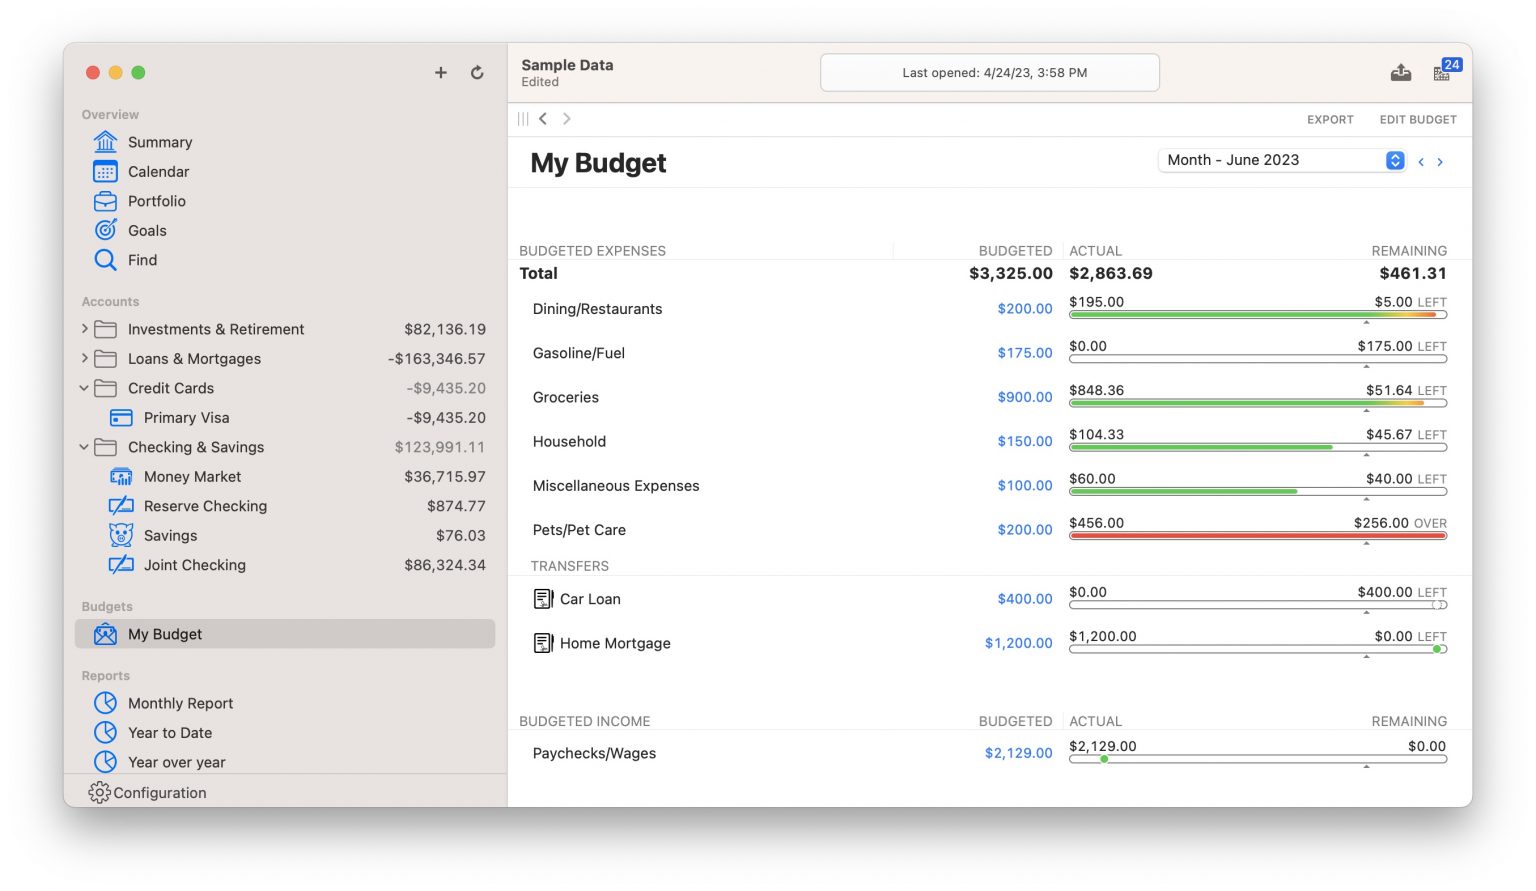Click the EXPORT button
The image size is (1536, 891).
1330,120
